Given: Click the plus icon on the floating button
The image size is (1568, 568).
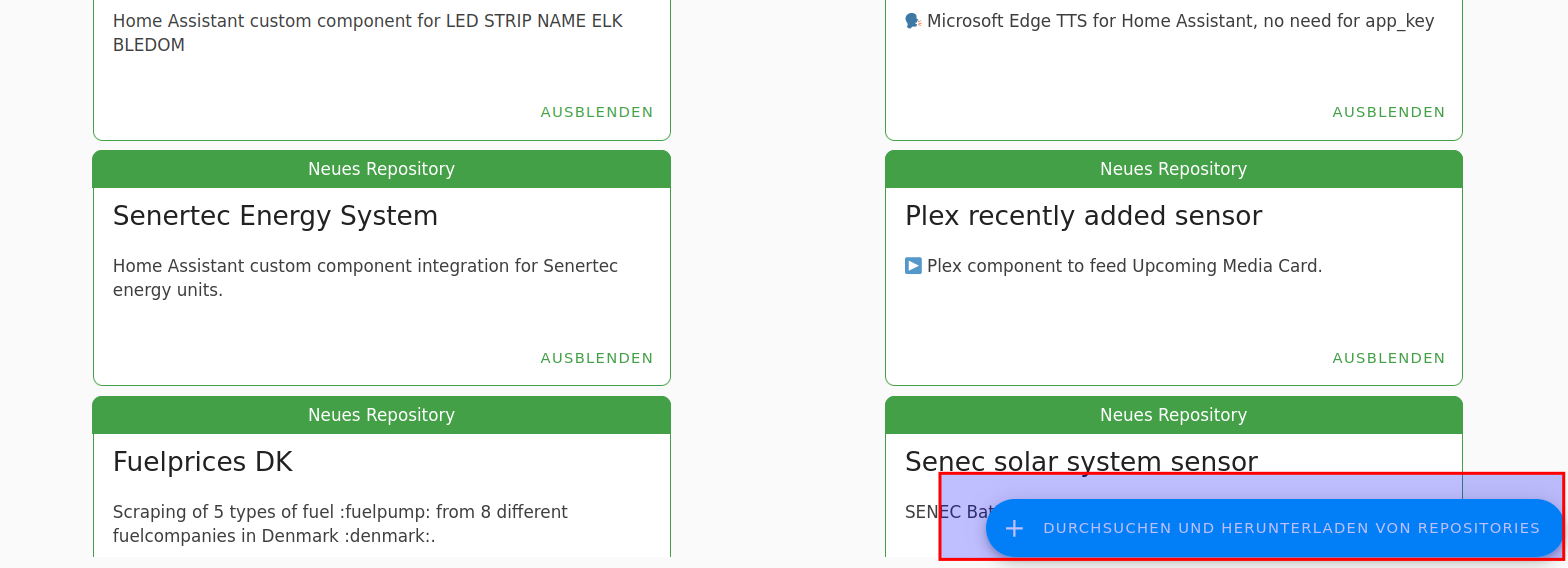Looking at the screenshot, I should (1014, 528).
